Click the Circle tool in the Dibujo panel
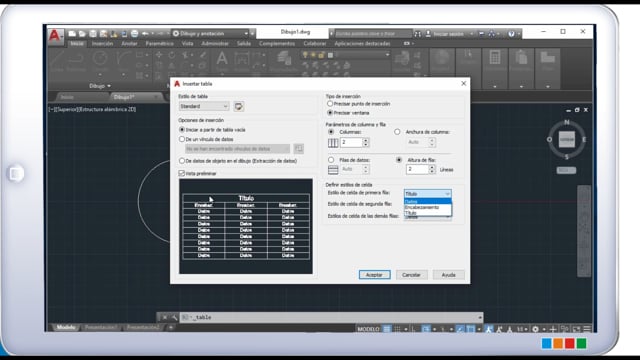This screenshot has width=640, height=360. (100, 59)
